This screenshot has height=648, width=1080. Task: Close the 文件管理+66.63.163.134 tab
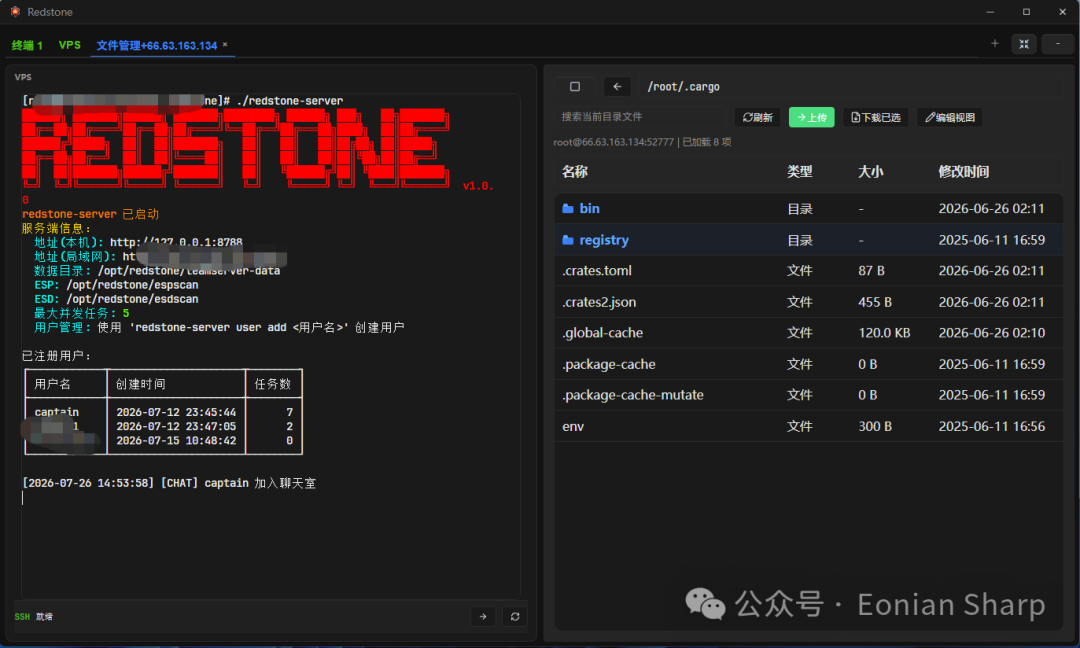click(225, 44)
